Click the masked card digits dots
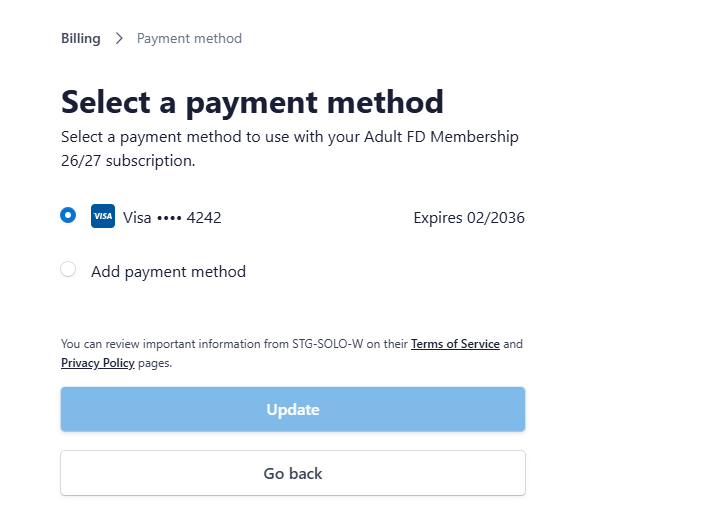 172,217
